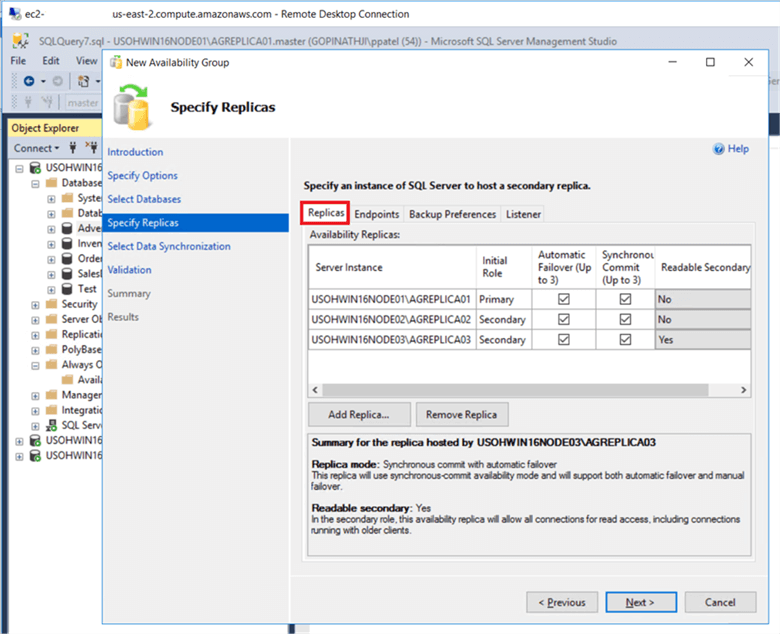780x634 pixels.
Task: Collapse the Always On node in the tree
Action: pyautogui.click(x=36, y=365)
